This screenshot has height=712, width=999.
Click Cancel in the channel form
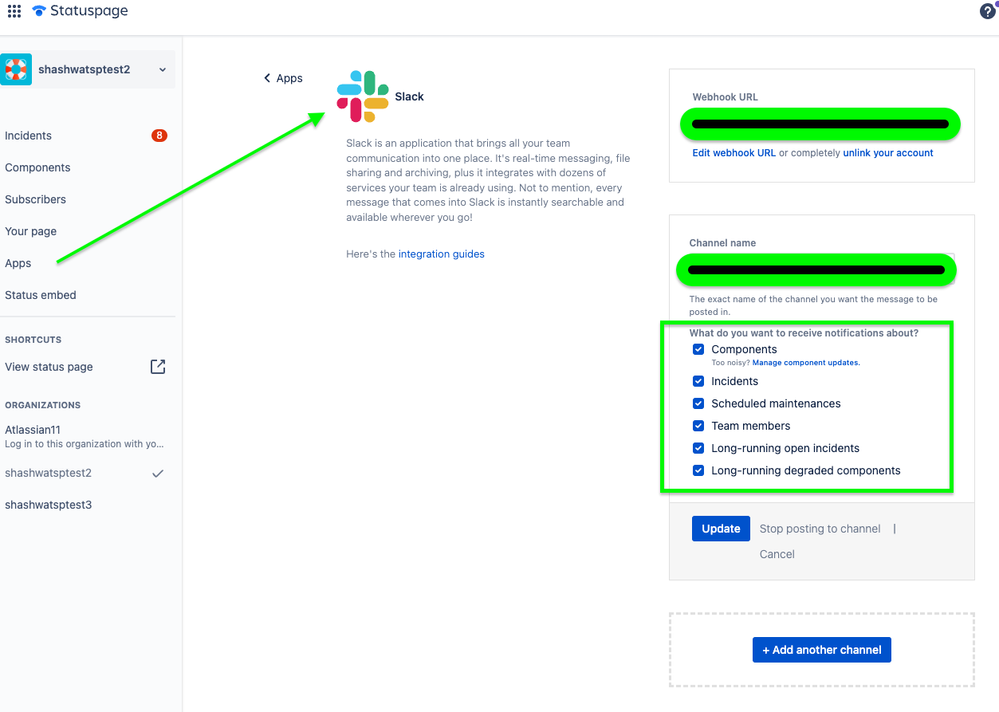(777, 554)
